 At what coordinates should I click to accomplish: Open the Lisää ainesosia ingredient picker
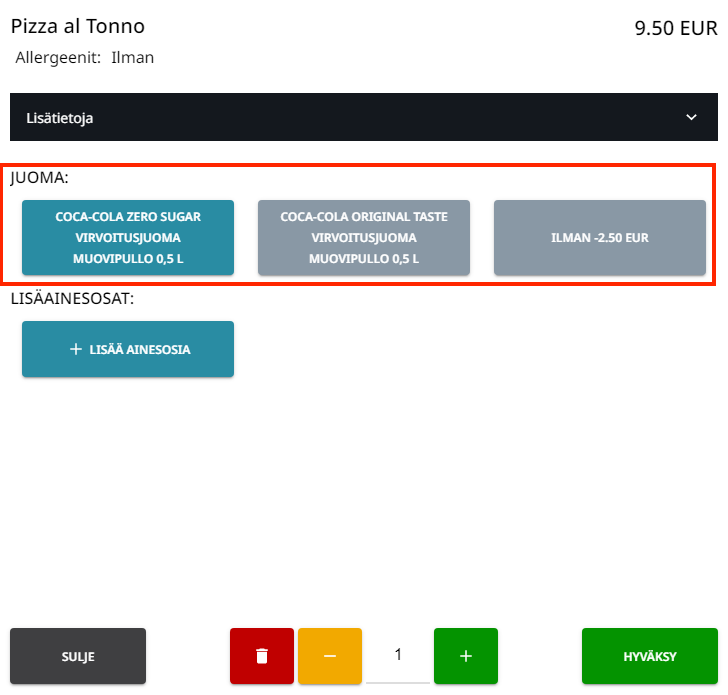(128, 349)
